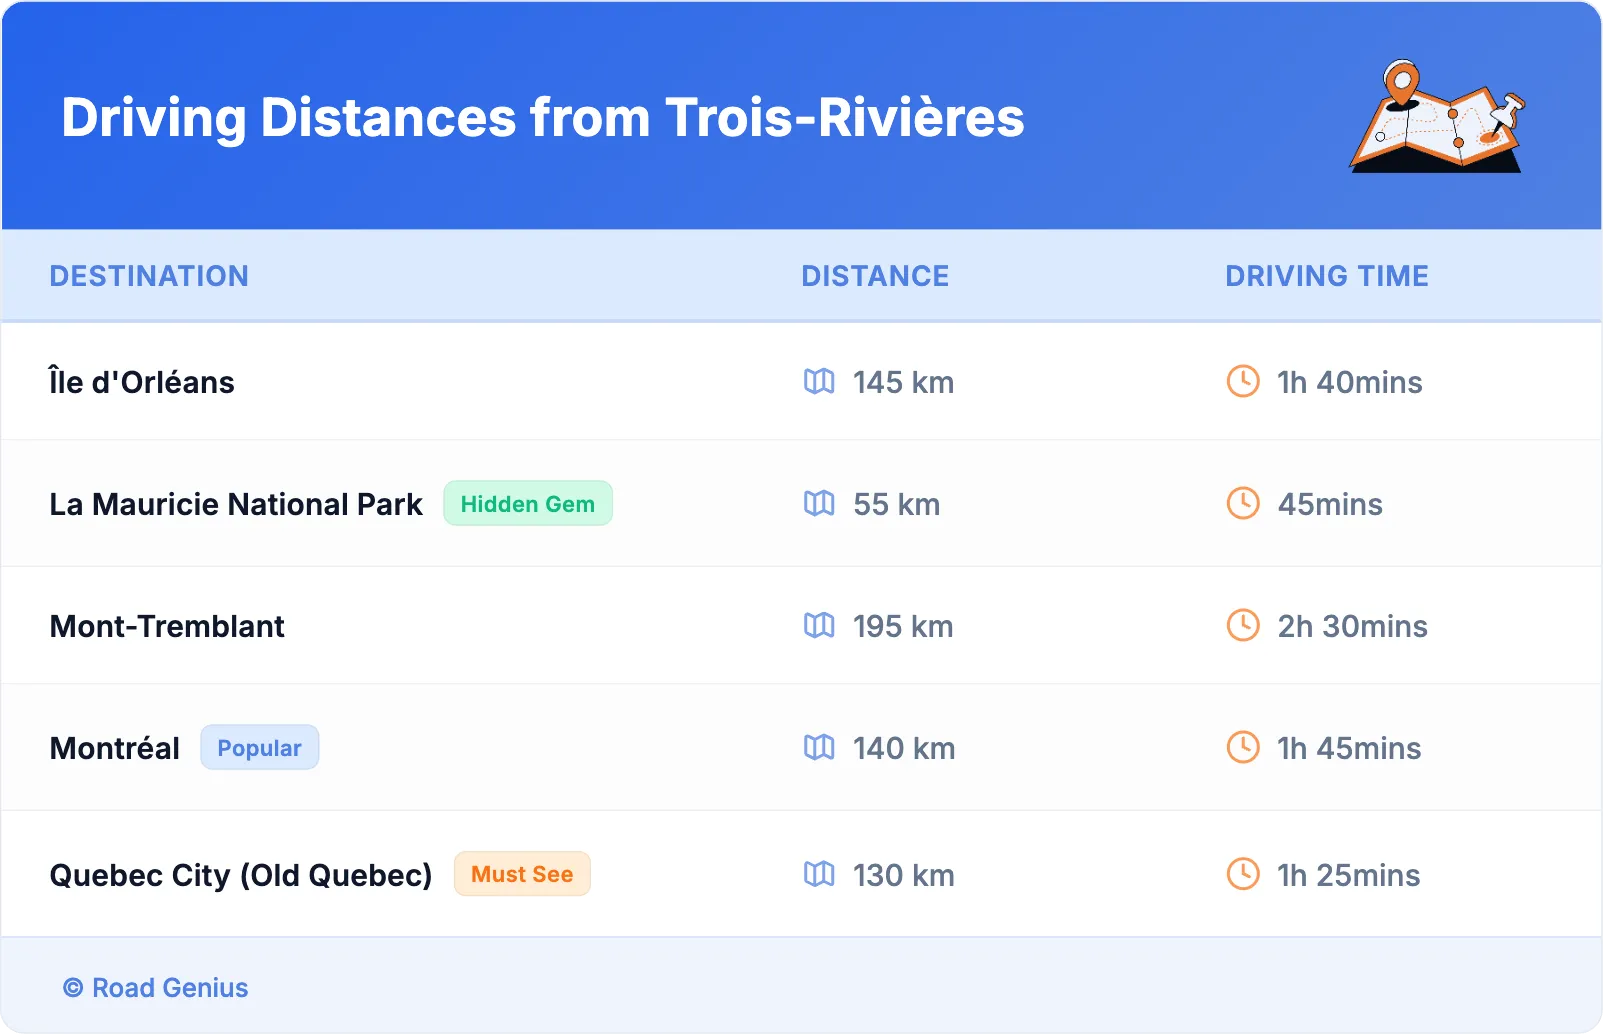Click the clock icon beside 1h 40mins

point(1243,381)
